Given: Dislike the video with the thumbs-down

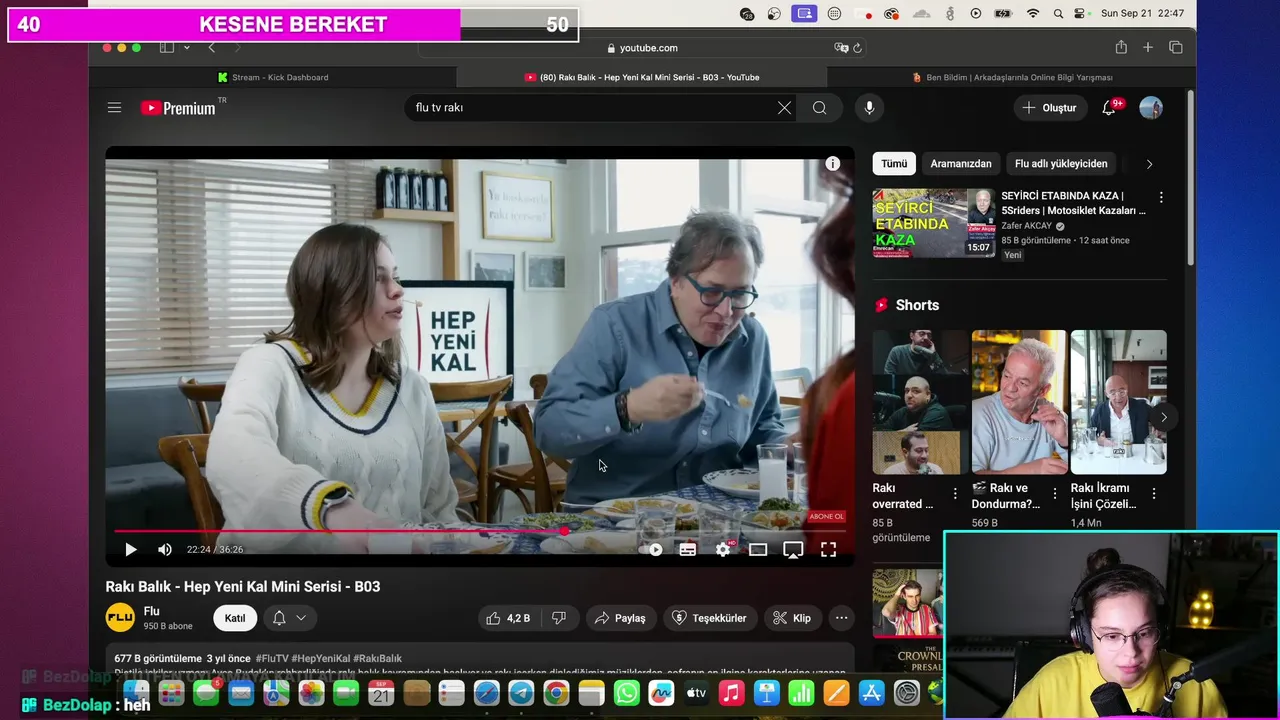Looking at the screenshot, I should point(559,618).
